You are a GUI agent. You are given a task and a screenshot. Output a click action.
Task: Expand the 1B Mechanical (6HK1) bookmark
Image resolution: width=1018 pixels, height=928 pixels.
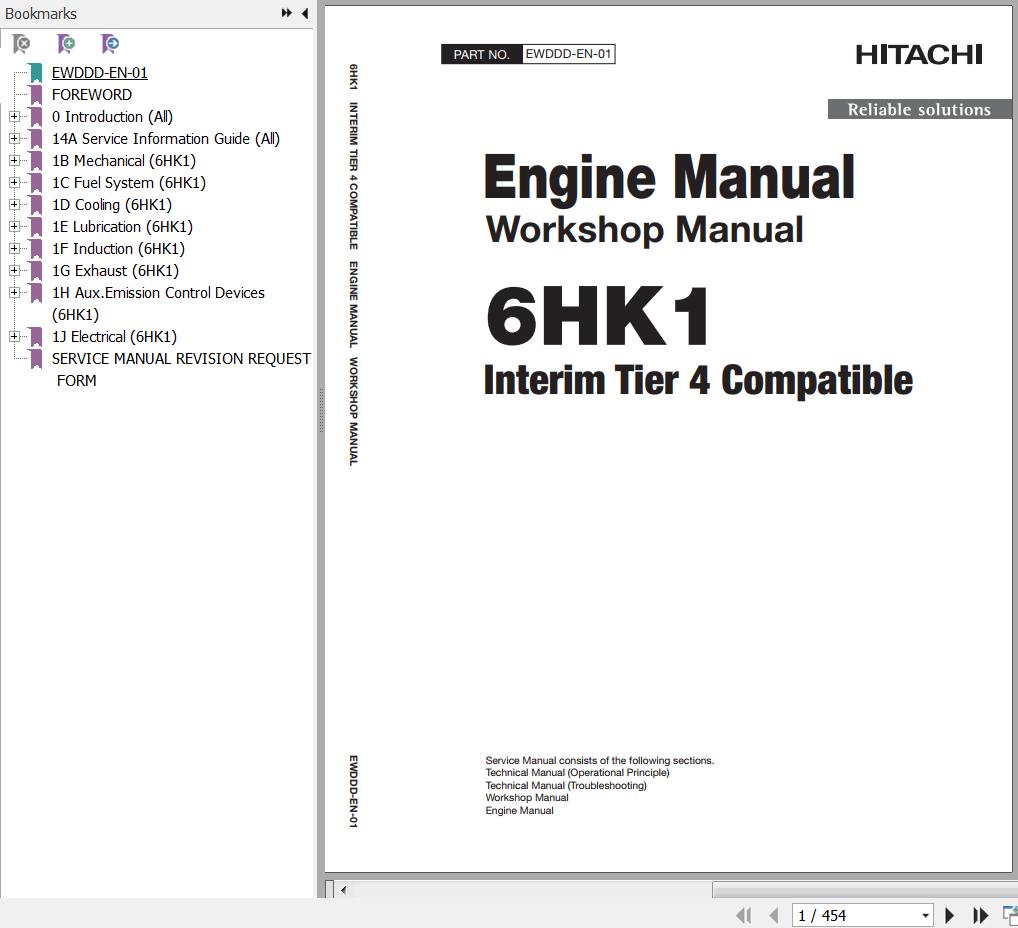tap(14, 161)
